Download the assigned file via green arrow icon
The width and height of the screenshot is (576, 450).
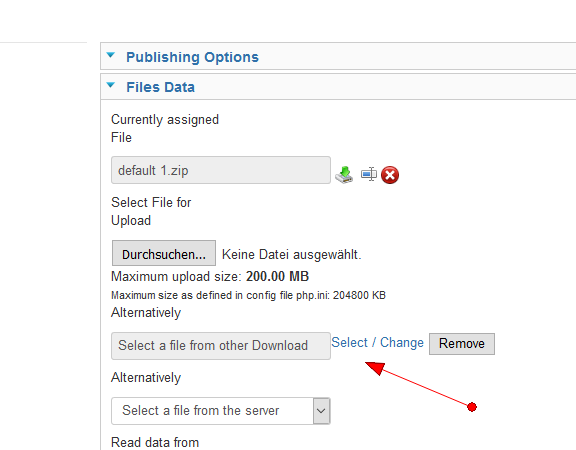(344, 175)
